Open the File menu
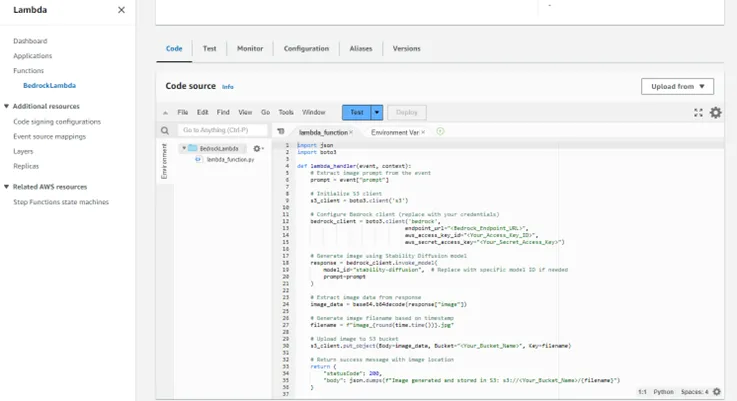The height and width of the screenshot is (401, 737). click(x=183, y=112)
